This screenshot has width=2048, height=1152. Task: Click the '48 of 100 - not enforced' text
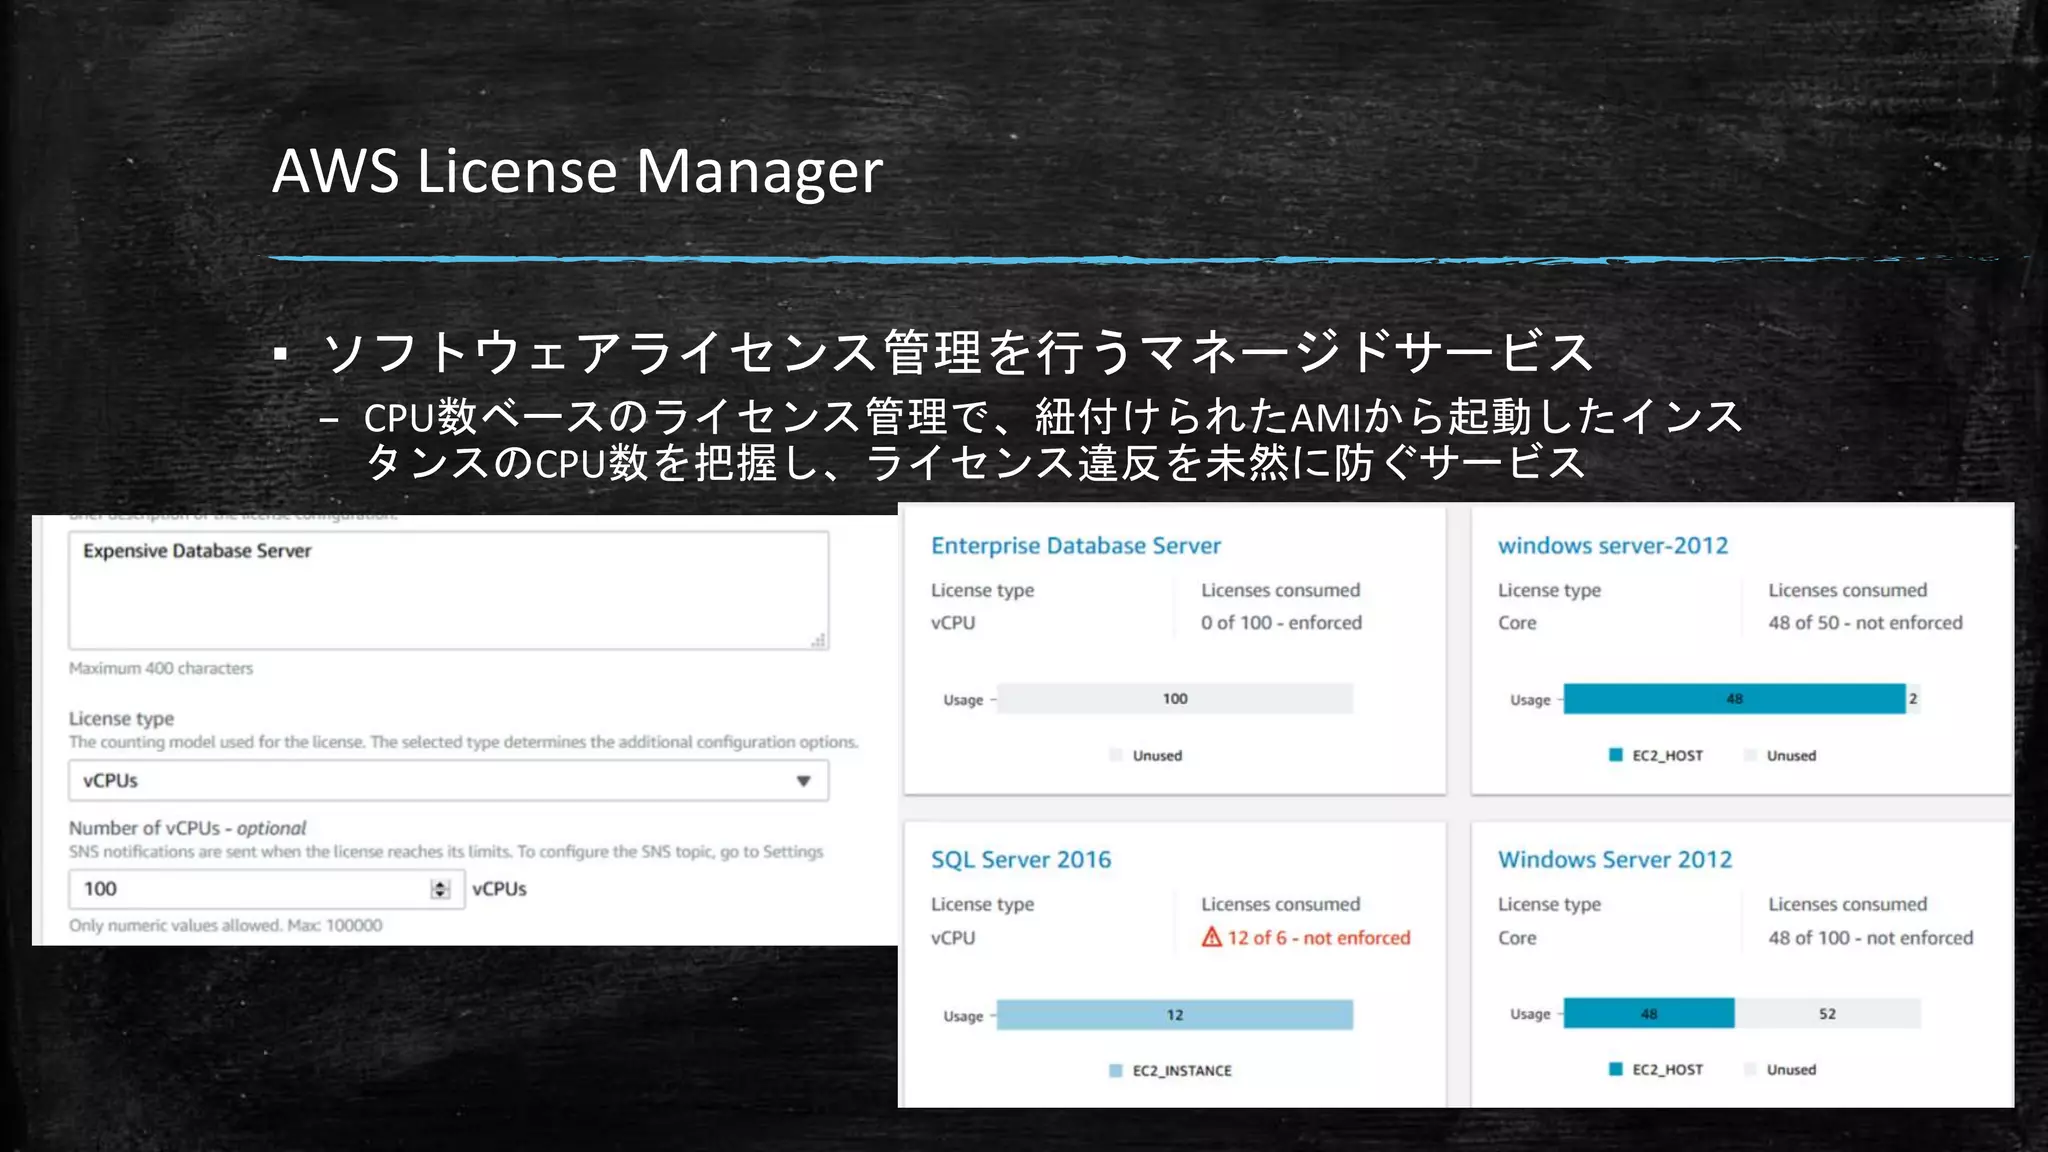[x=1870, y=938]
